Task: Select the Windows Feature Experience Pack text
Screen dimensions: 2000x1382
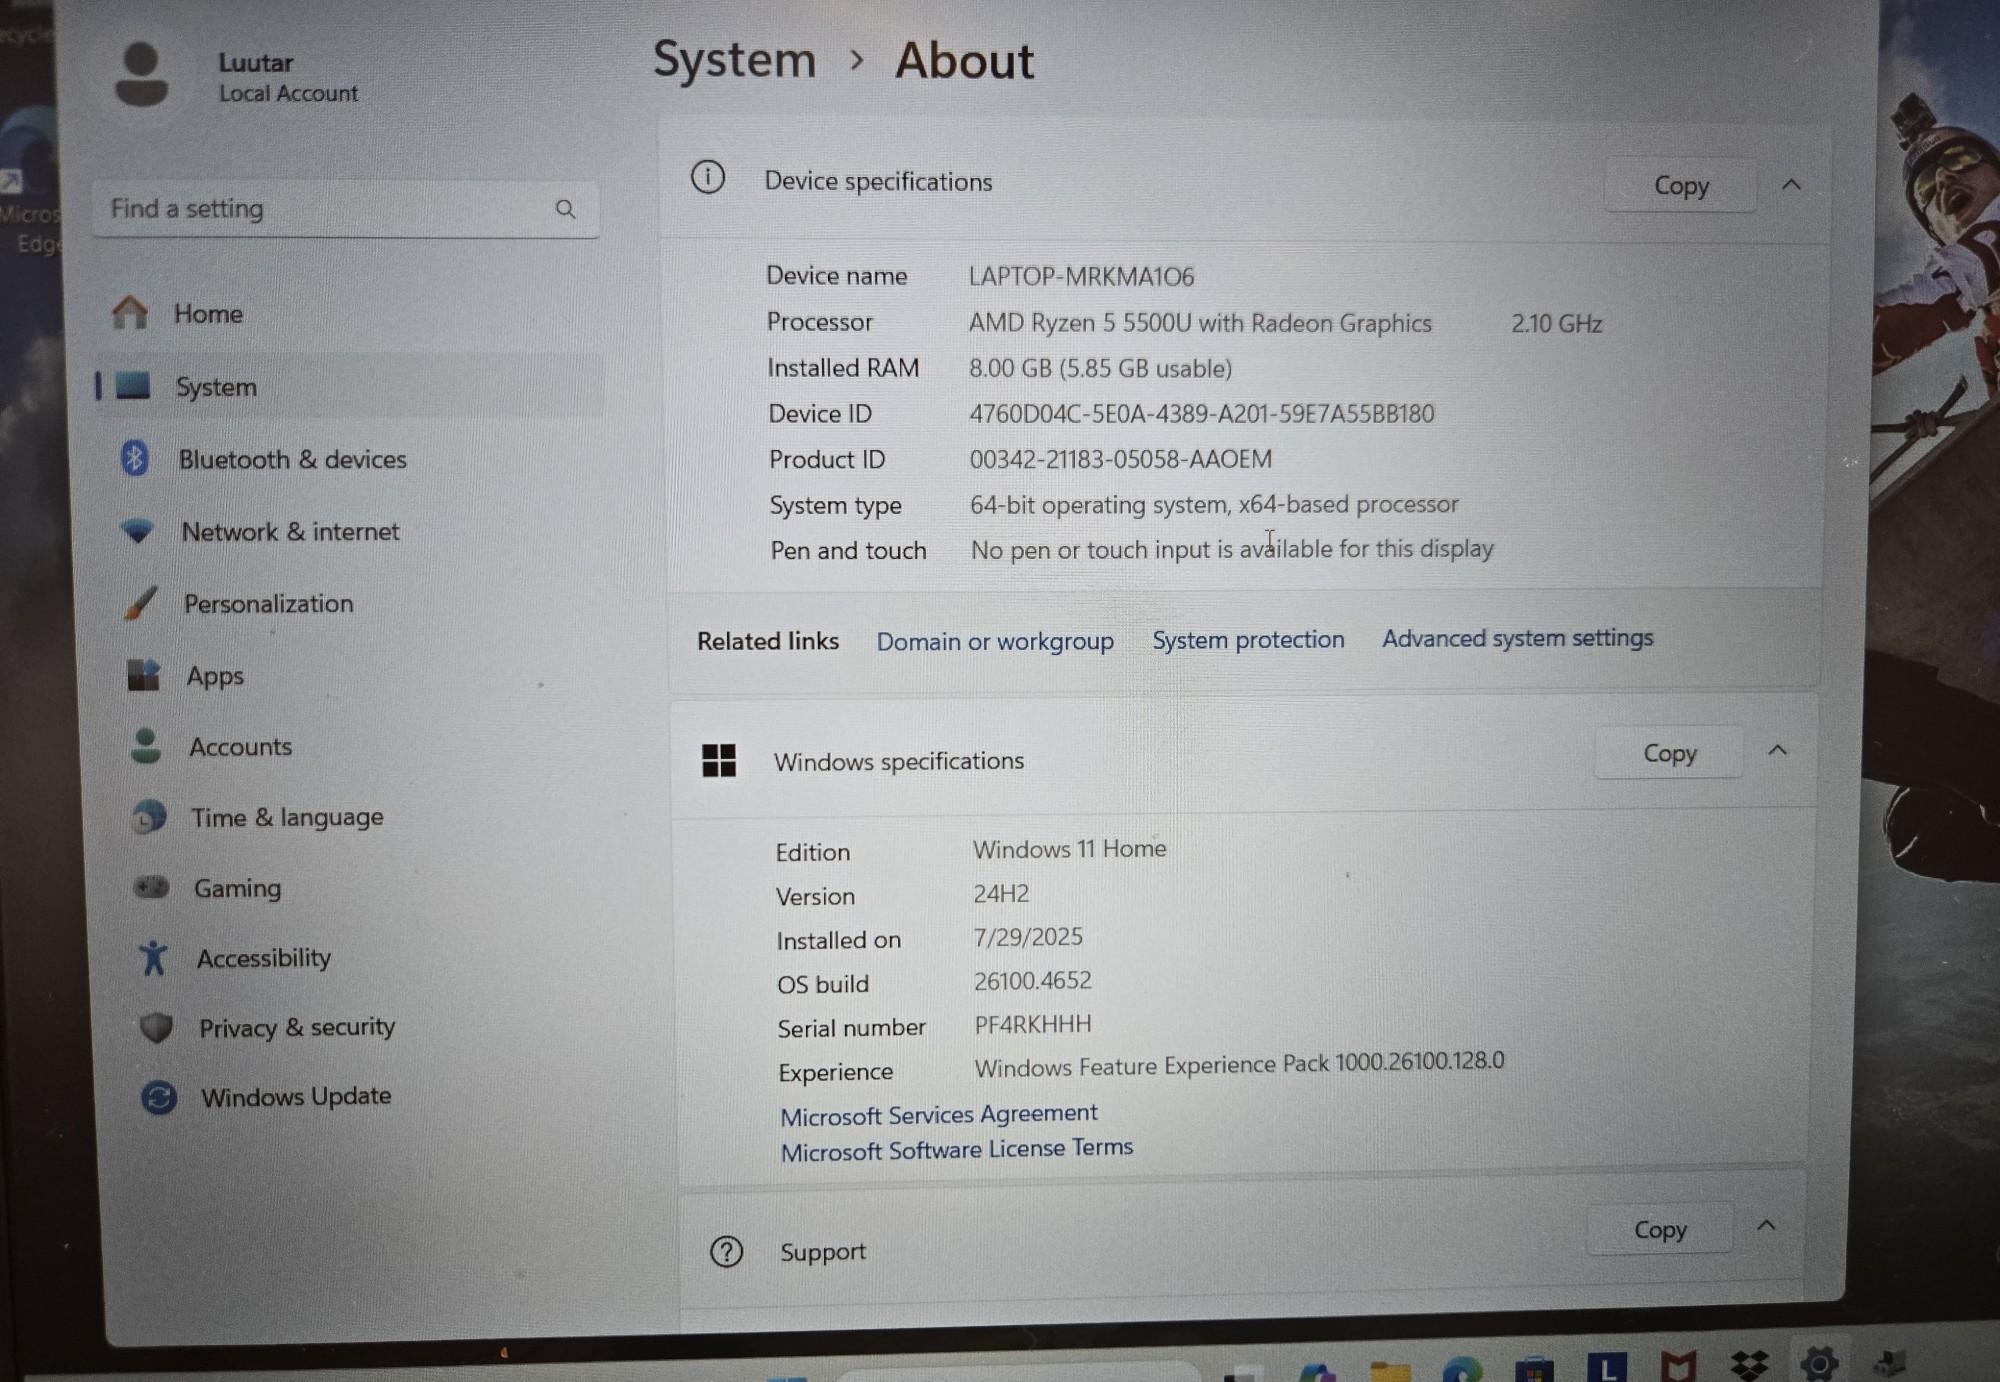Action: (1239, 1064)
